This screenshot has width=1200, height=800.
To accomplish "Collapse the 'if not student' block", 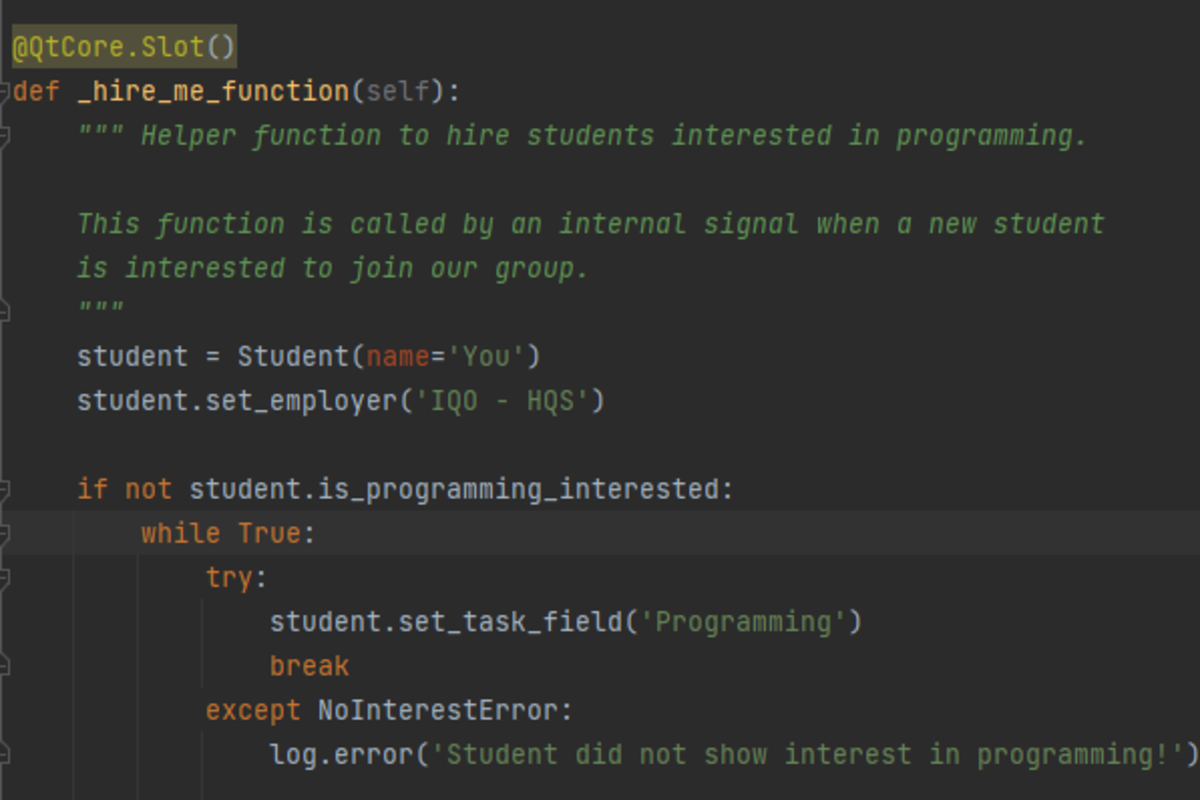I will coord(5,490).
